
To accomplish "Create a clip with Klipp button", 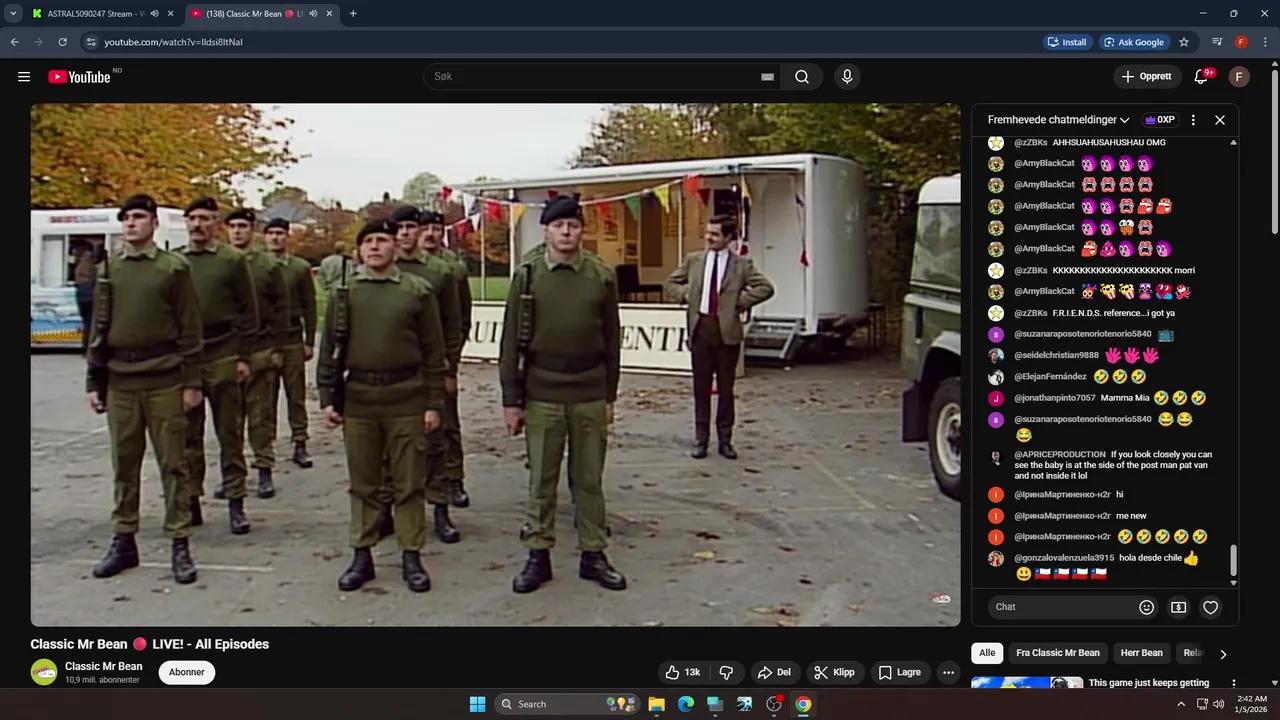I will coord(834,672).
